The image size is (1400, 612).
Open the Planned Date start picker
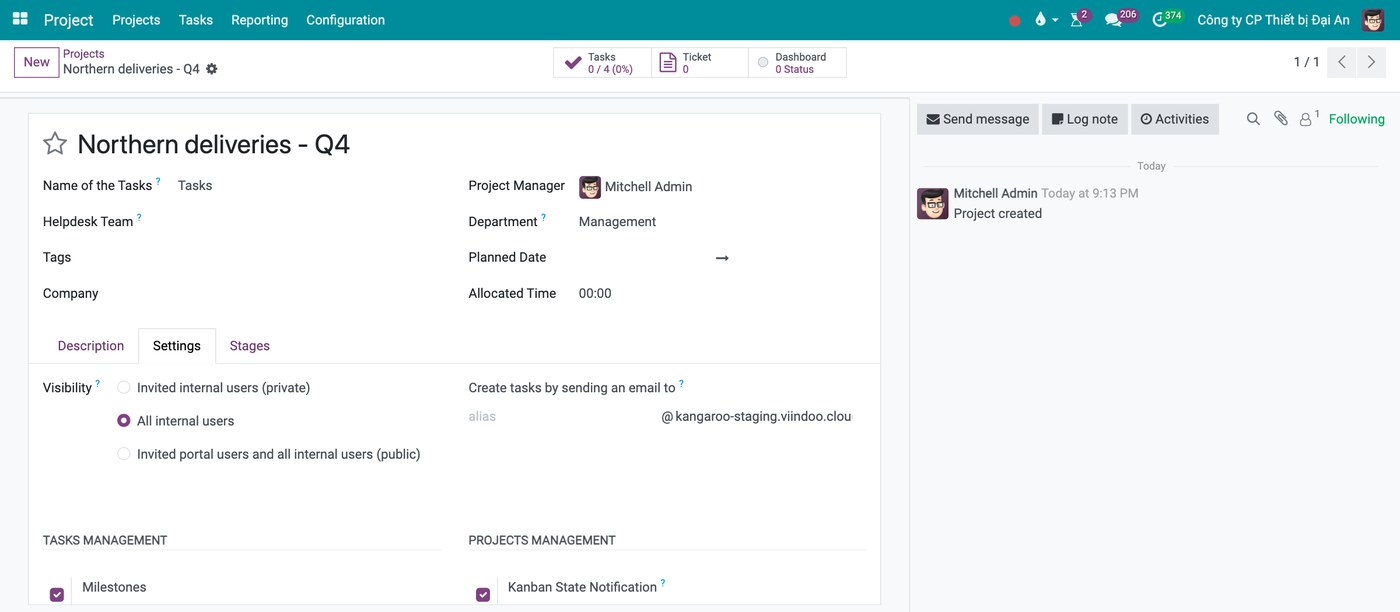point(643,257)
